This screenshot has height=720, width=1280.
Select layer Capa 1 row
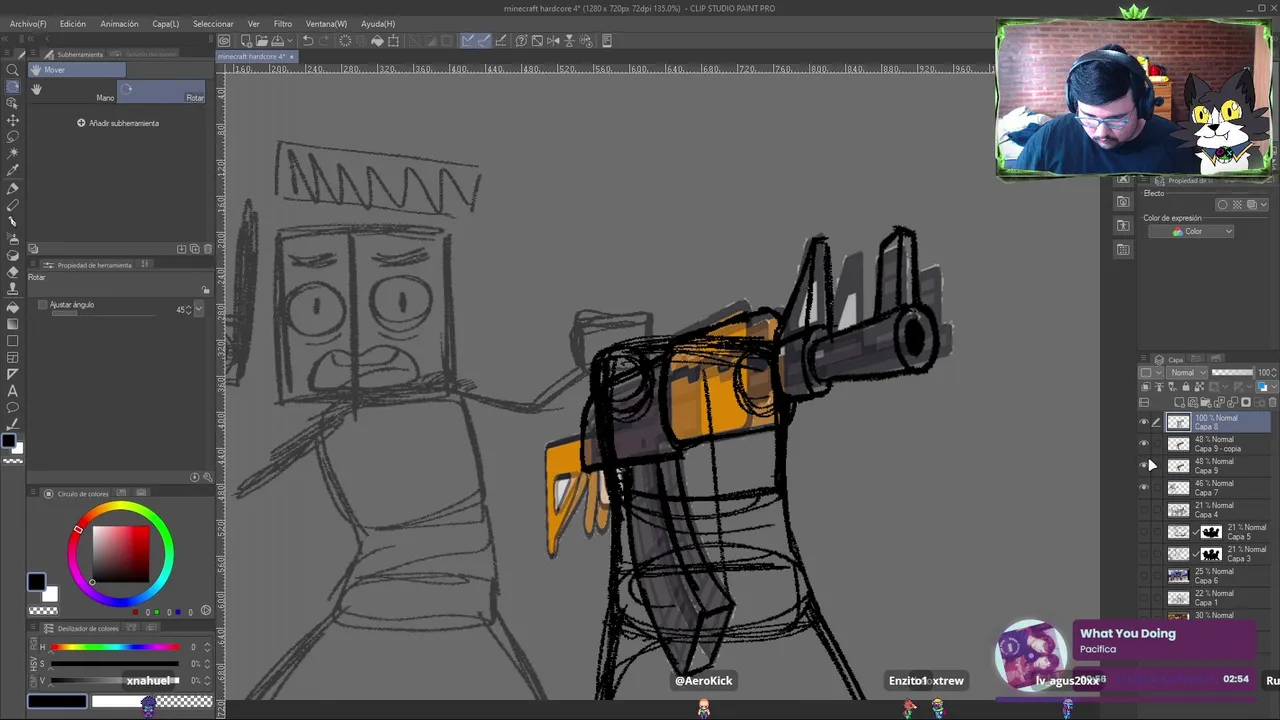[1205, 598]
